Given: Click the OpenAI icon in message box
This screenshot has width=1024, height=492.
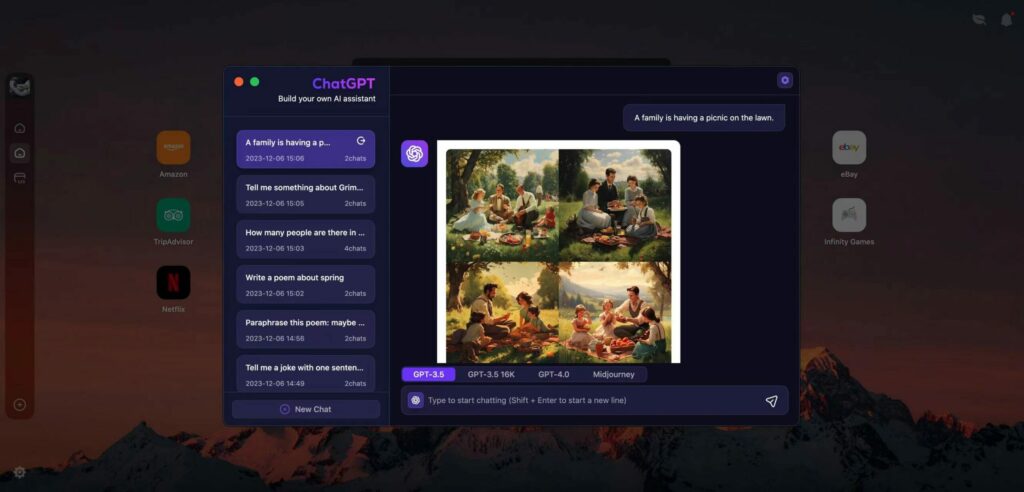Looking at the screenshot, I should pos(415,400).
